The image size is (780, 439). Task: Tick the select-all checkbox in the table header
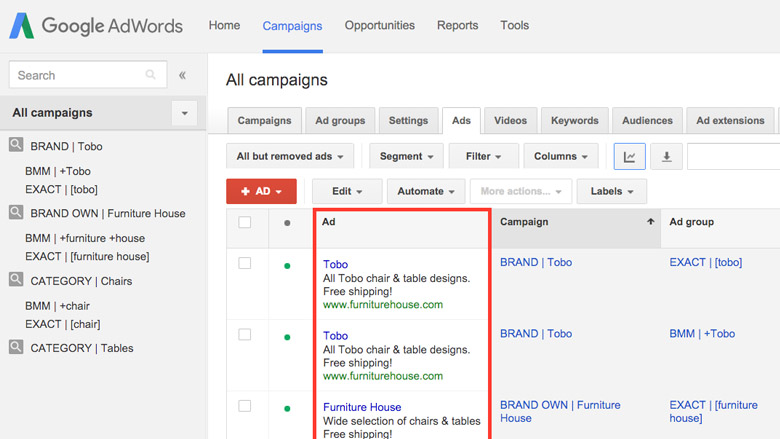coord(245,222)
